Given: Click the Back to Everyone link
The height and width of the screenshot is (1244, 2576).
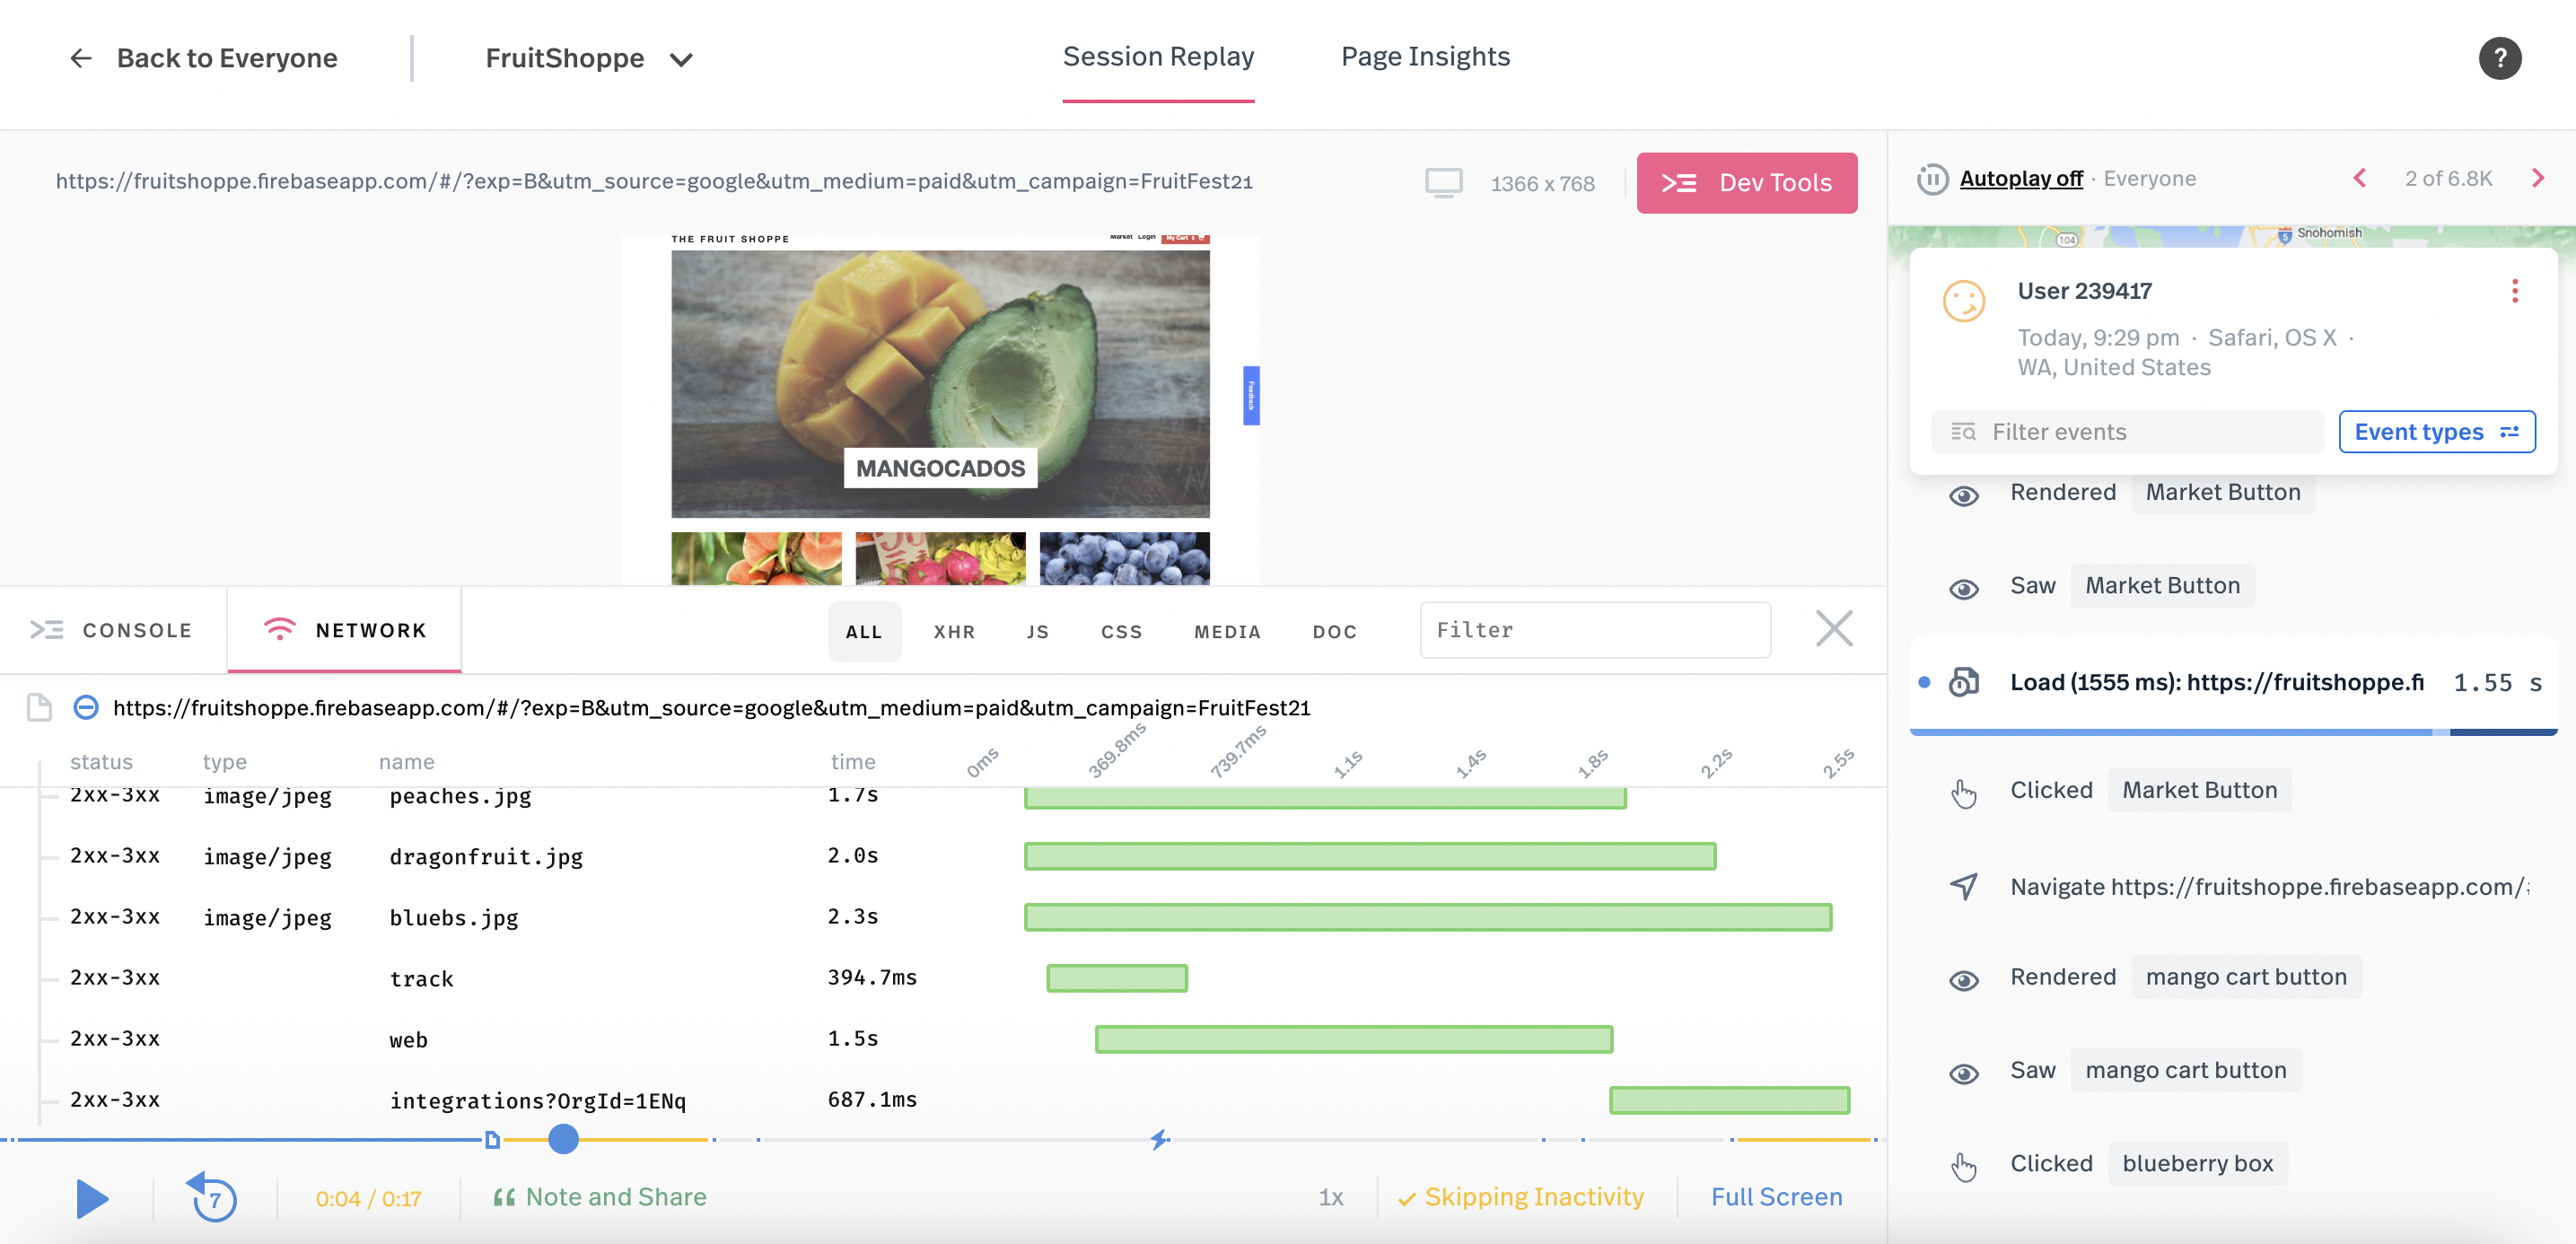Looking at the screenshot, I should [x=197, y=57].
